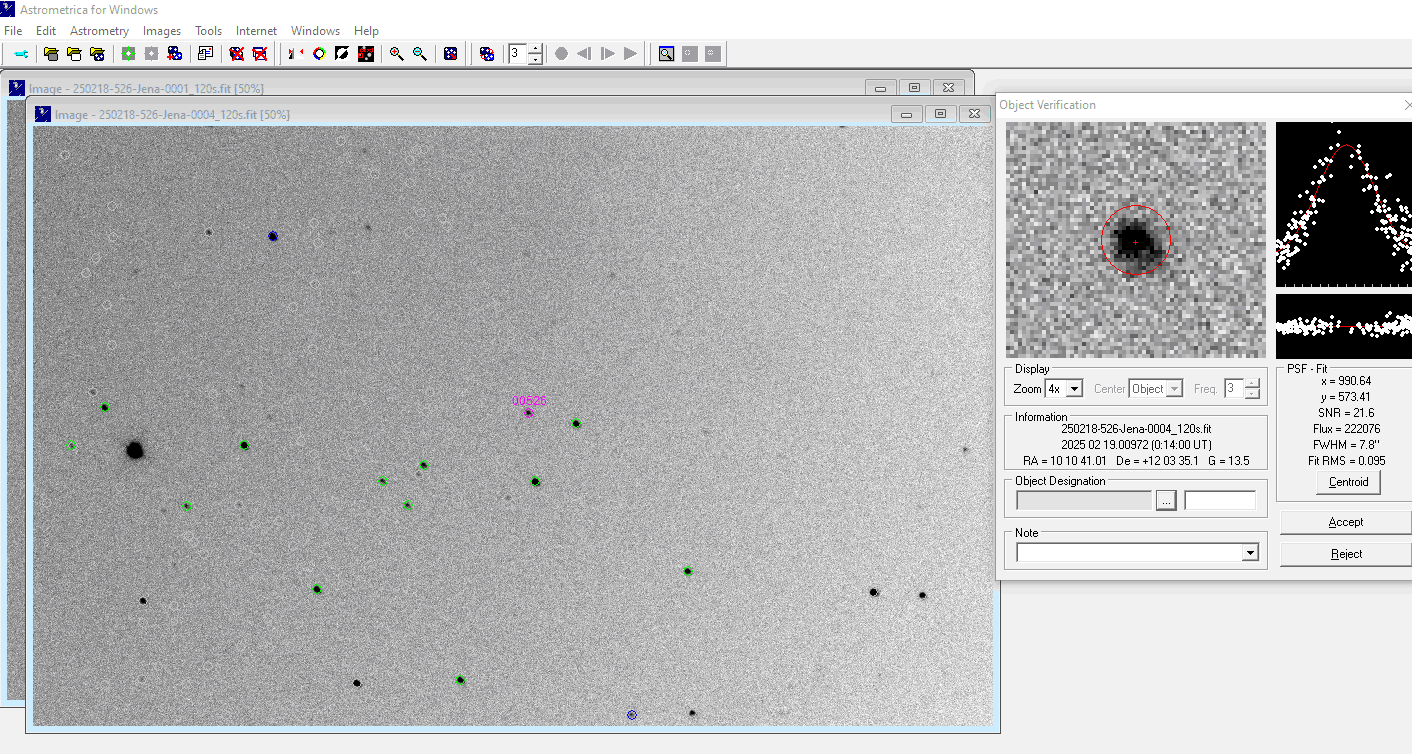Screen dimensions: 1412x754
Task: Open the Internet menu
Action: tap(257, 31)
